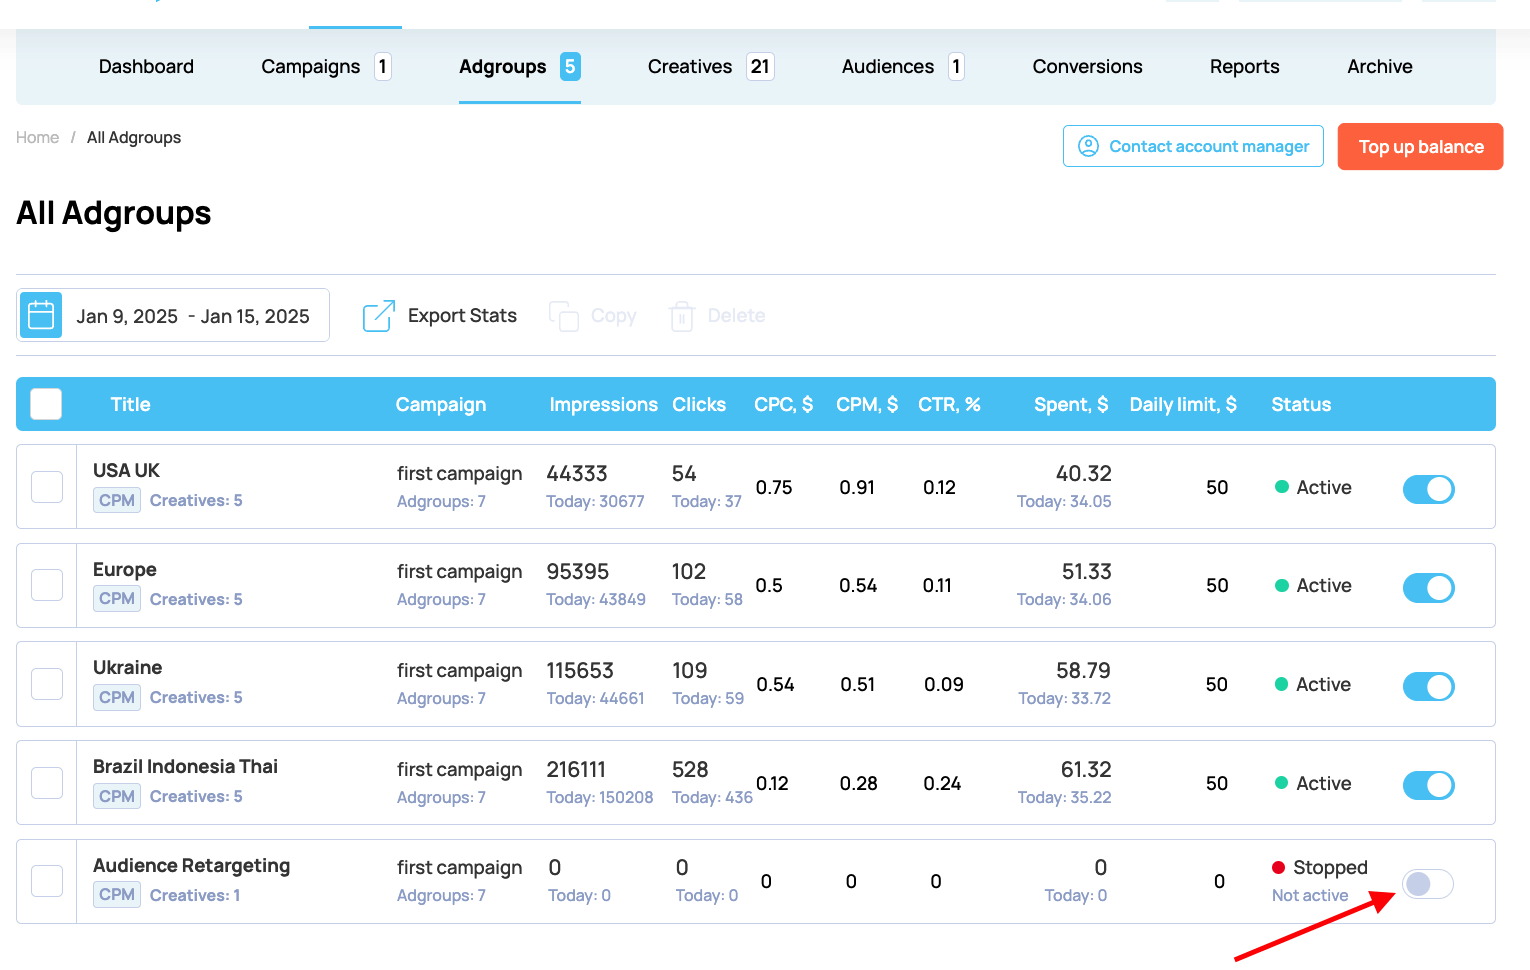
Task: Switch to the Campaigns tab
Action: [x=310, y=66]
